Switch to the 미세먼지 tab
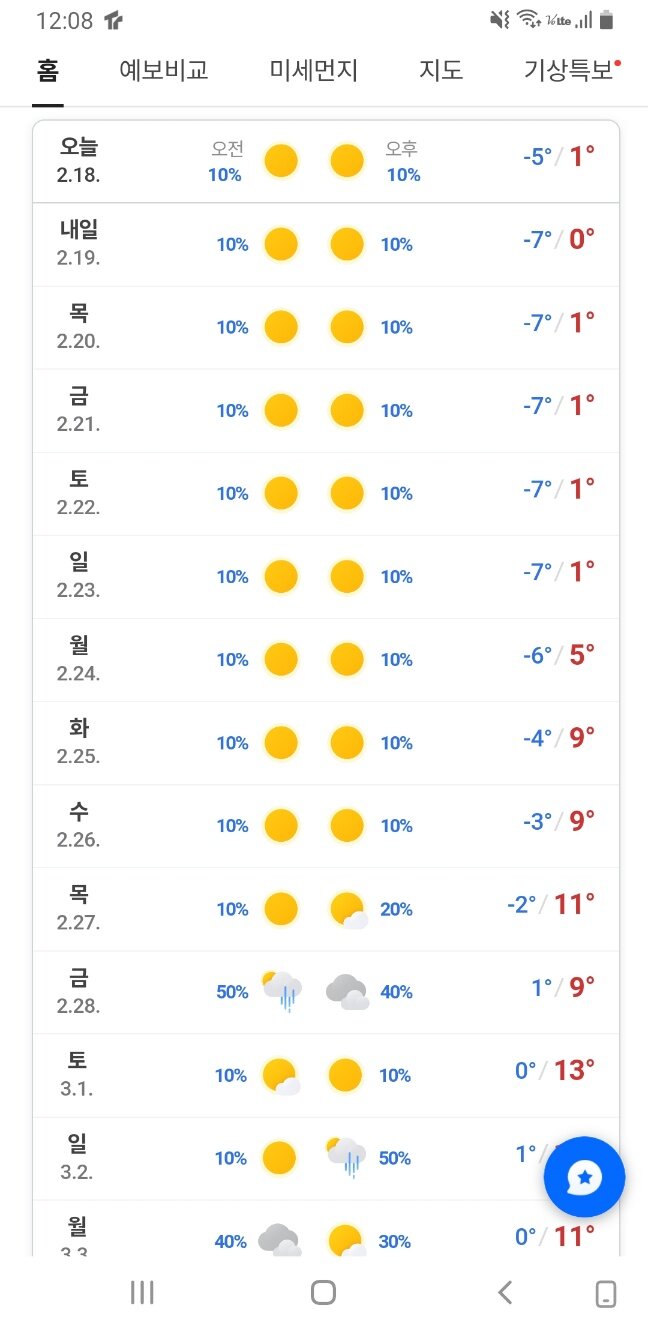This screenshot has height=1332, width=648. (314, 71)
